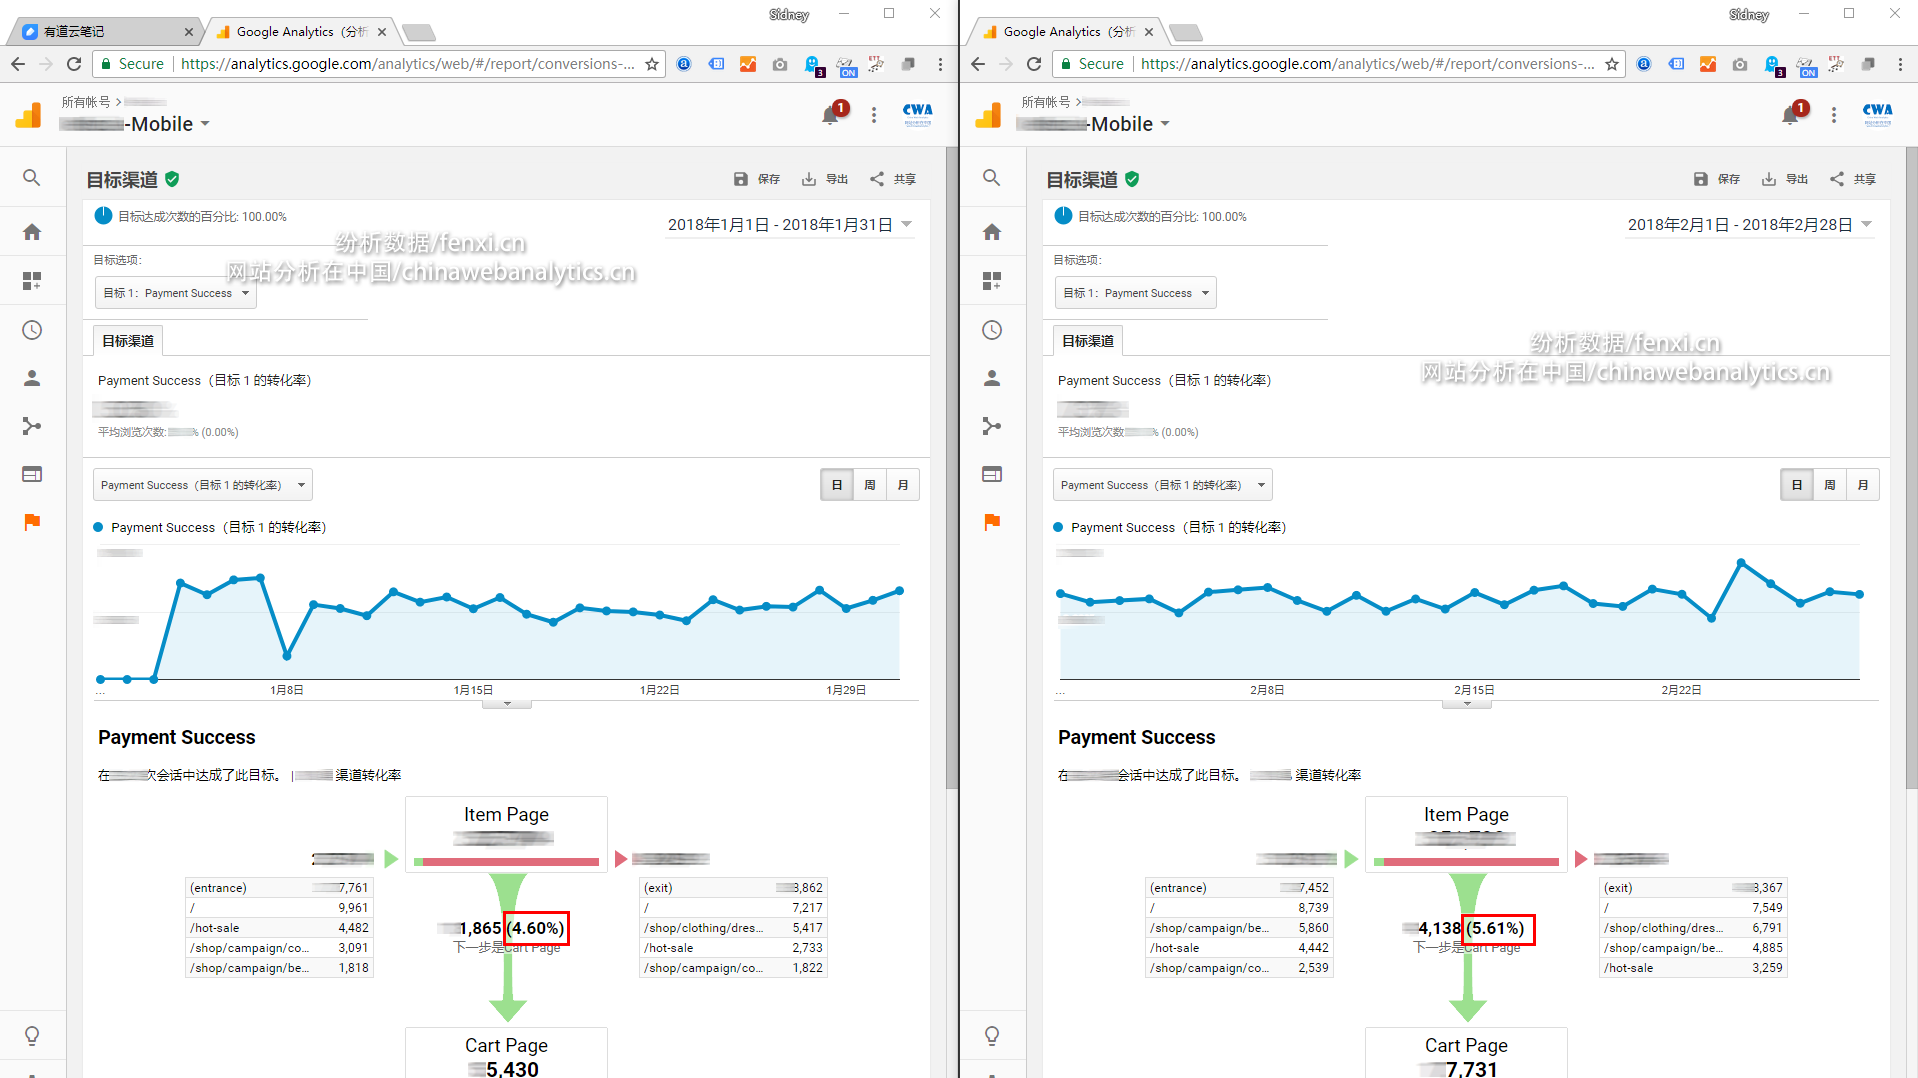The height and width of the screenshot is (1078, 1918).
Task: Open Home icon in right window sidebar
Action: point(991,232)
